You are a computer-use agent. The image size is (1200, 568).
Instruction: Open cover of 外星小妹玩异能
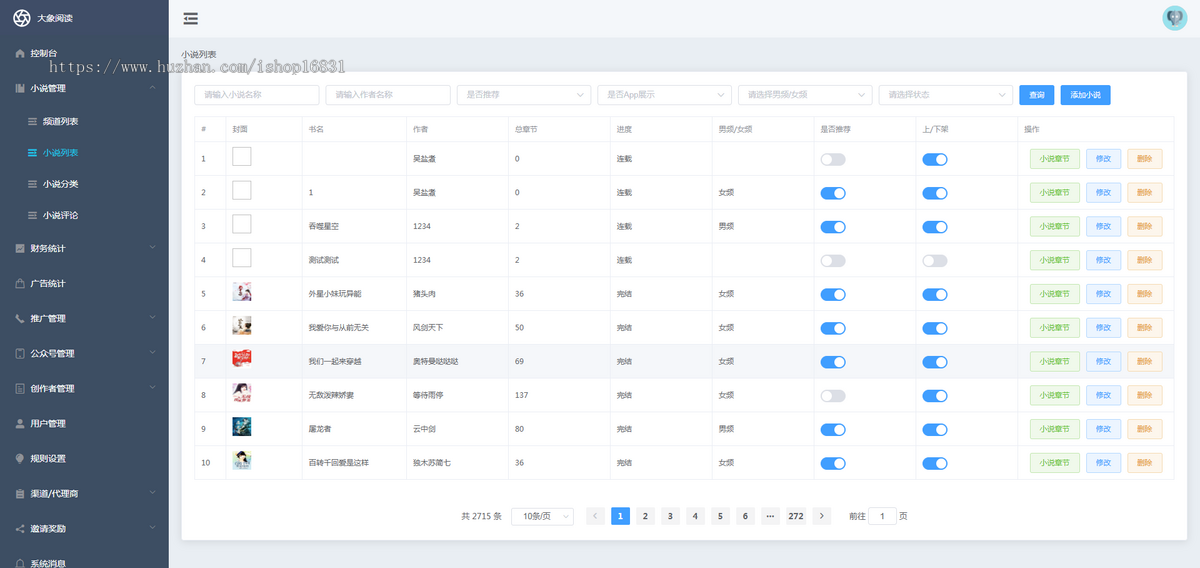pyautogui.click(x=242, y=292)
